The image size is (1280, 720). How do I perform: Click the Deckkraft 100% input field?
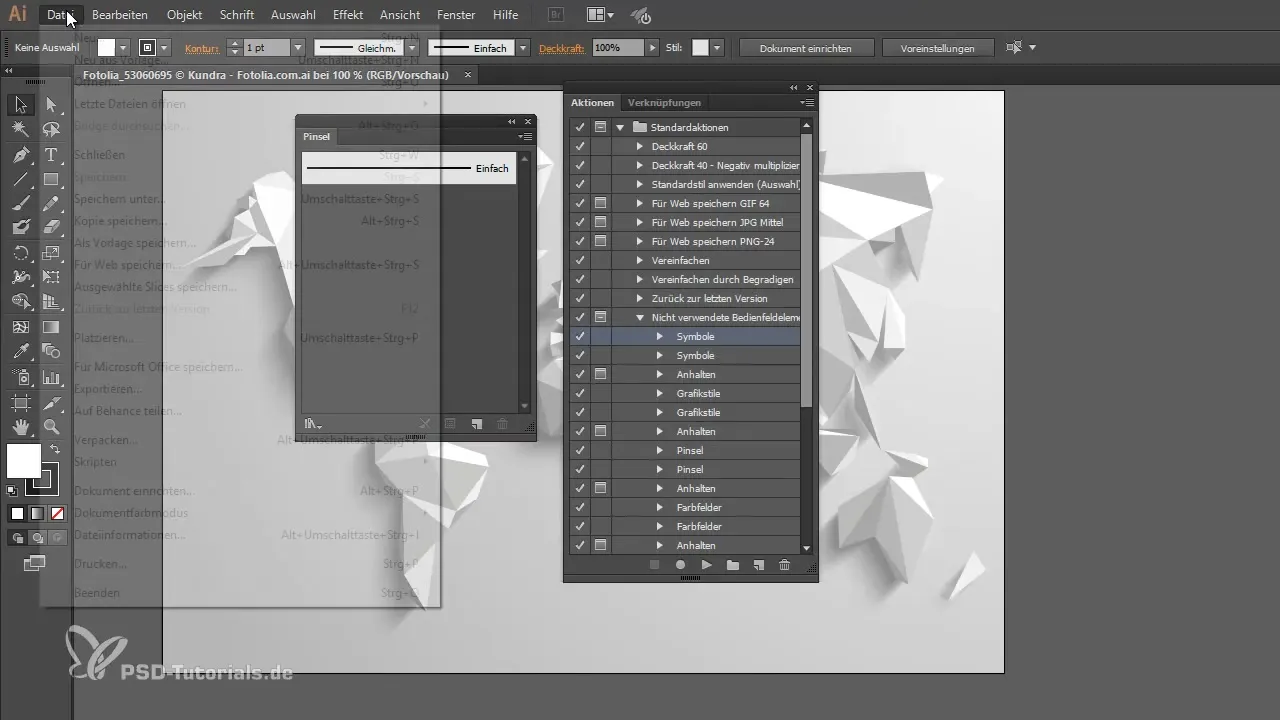click(x=618, y=47)
